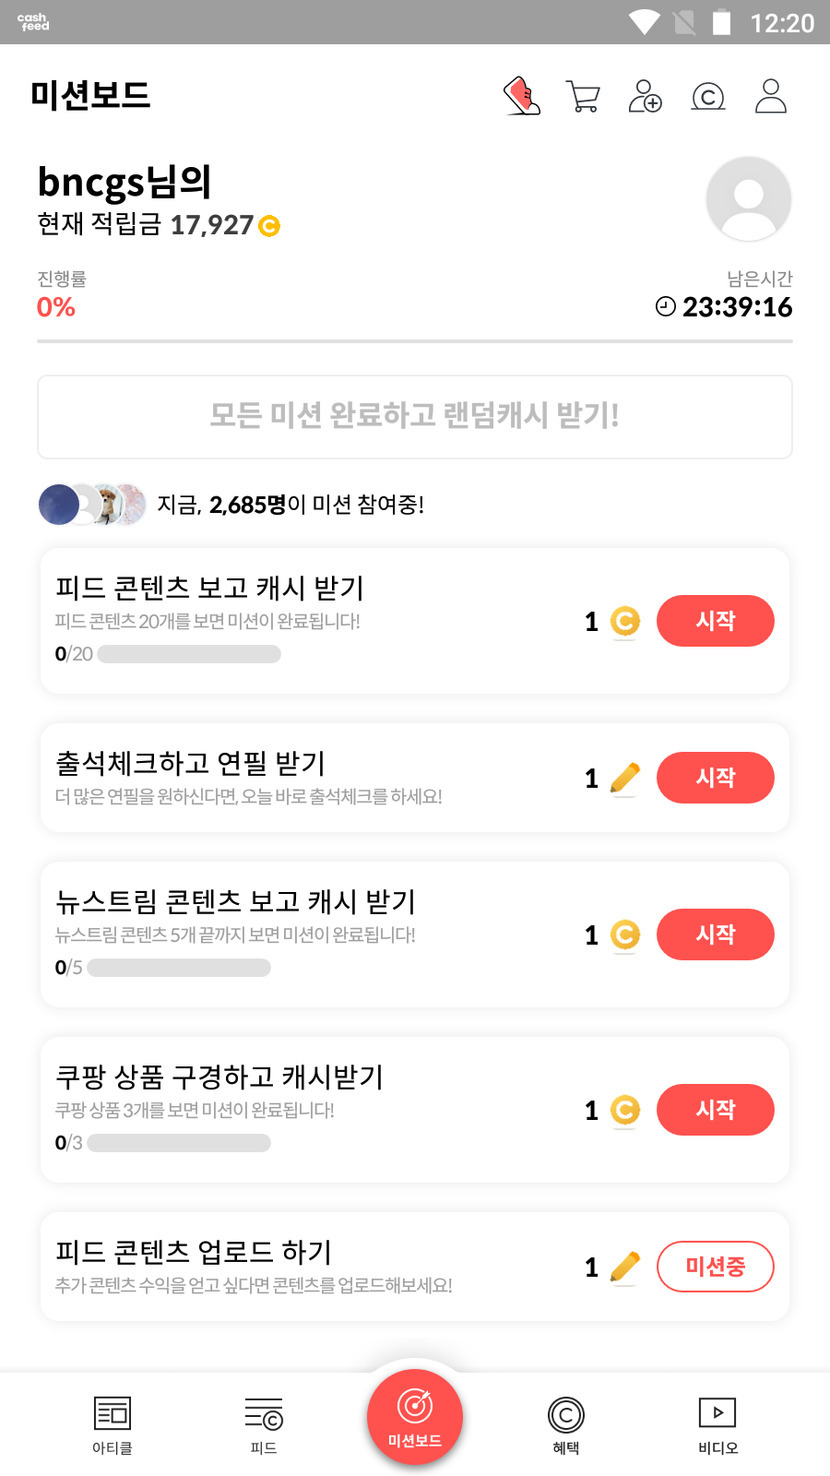Go to the 비디오 tab
Screen dimensions: 830x1476
[x=717, y=1425]
